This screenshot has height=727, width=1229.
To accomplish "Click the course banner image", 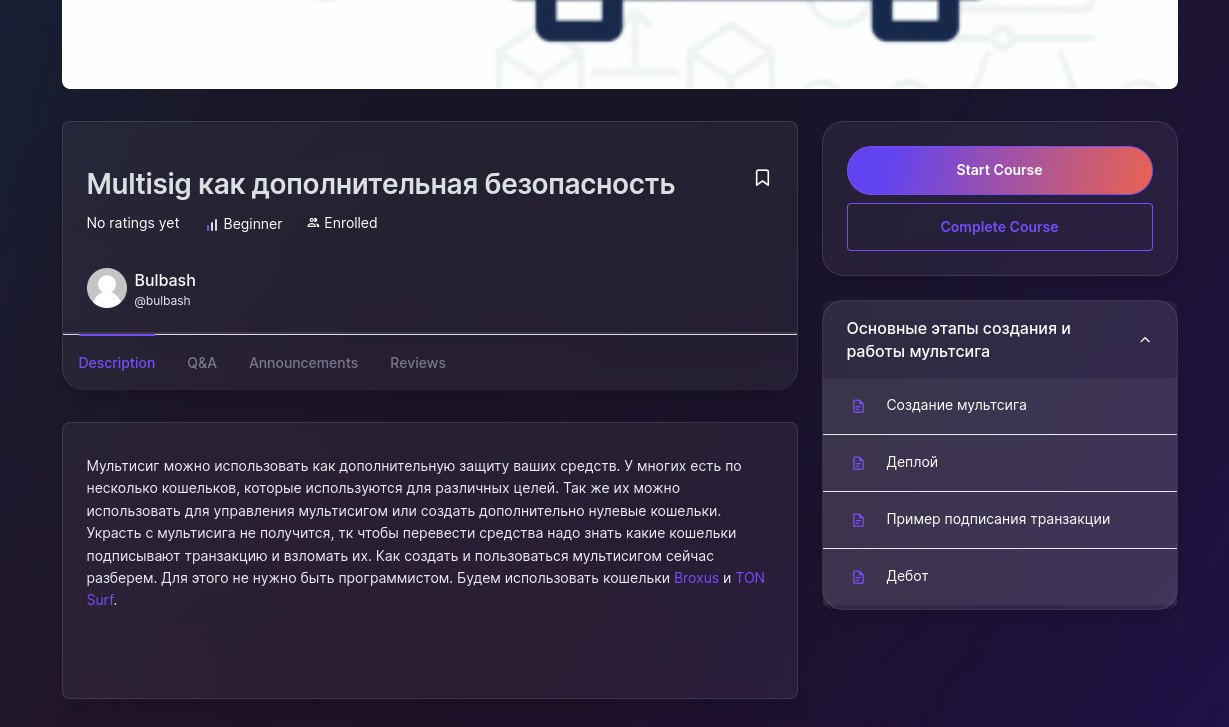I will 619,44.
